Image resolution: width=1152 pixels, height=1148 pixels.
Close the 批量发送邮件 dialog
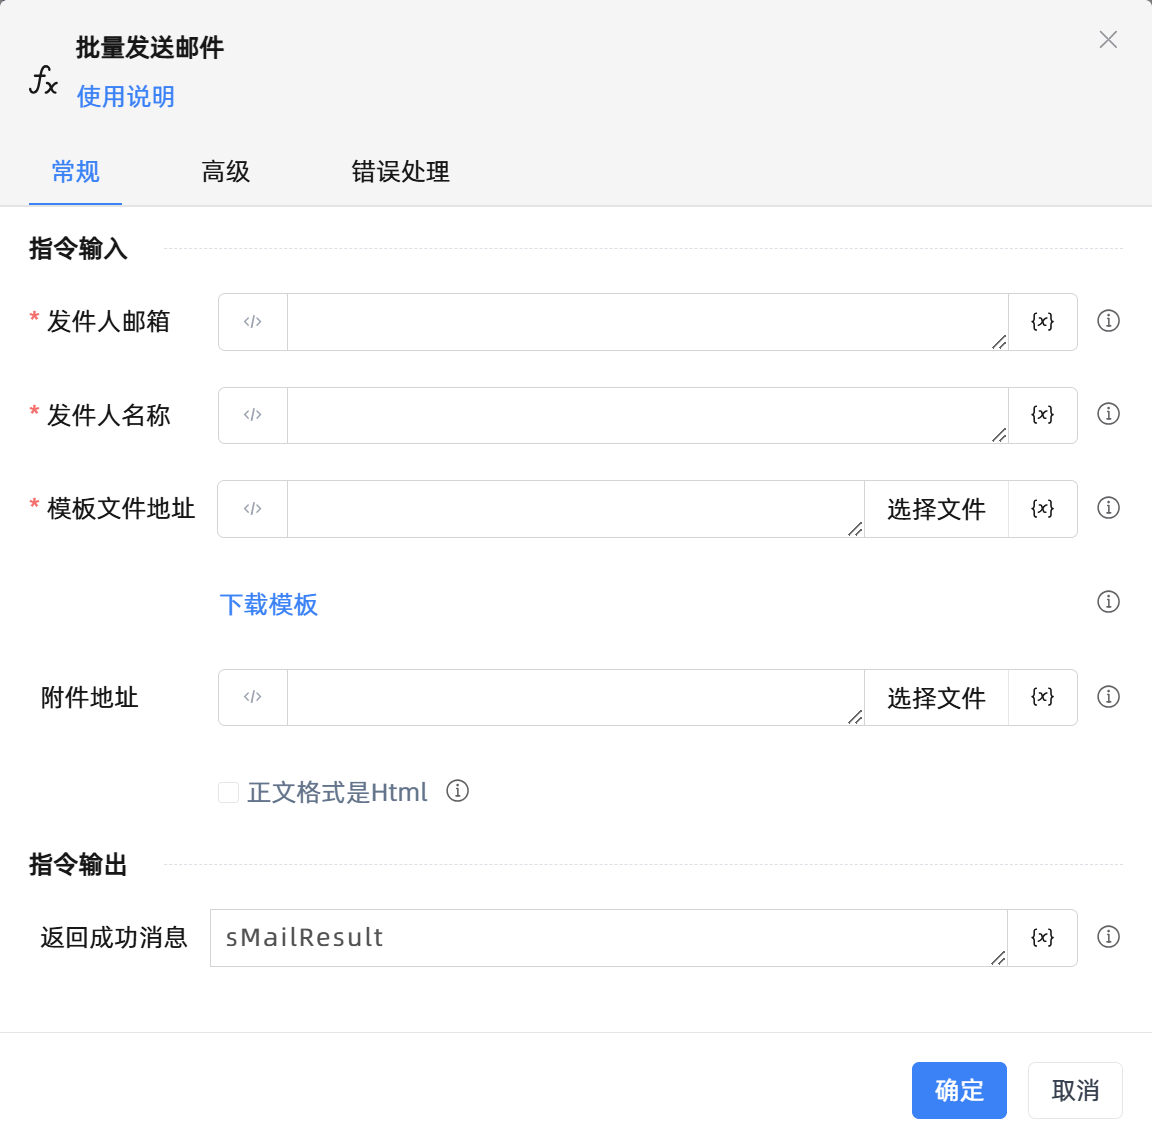[x=1108, y=40]
